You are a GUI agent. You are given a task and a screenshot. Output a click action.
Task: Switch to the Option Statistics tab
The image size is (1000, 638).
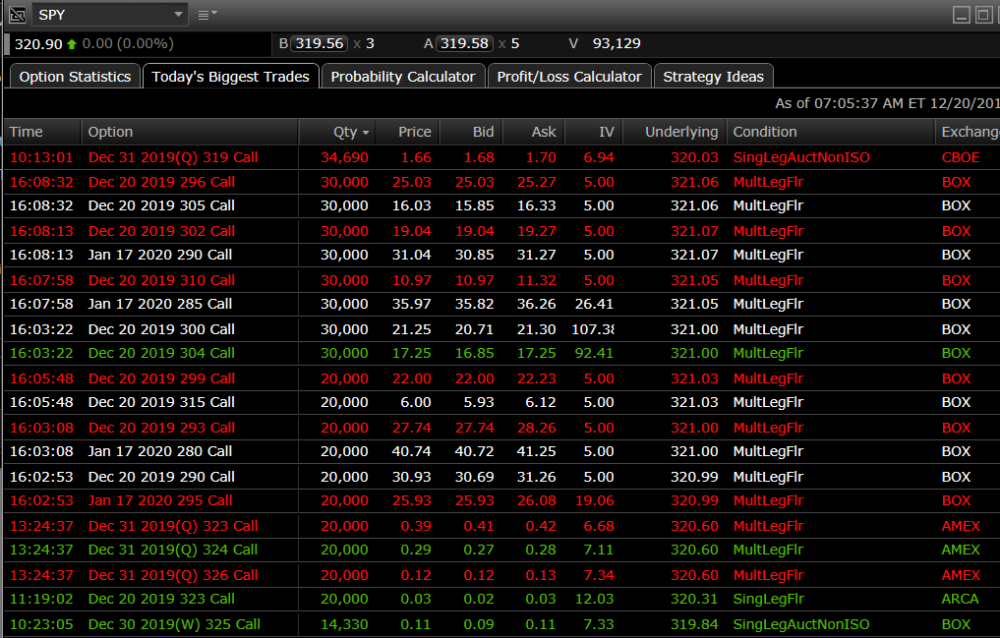(75, 77)
